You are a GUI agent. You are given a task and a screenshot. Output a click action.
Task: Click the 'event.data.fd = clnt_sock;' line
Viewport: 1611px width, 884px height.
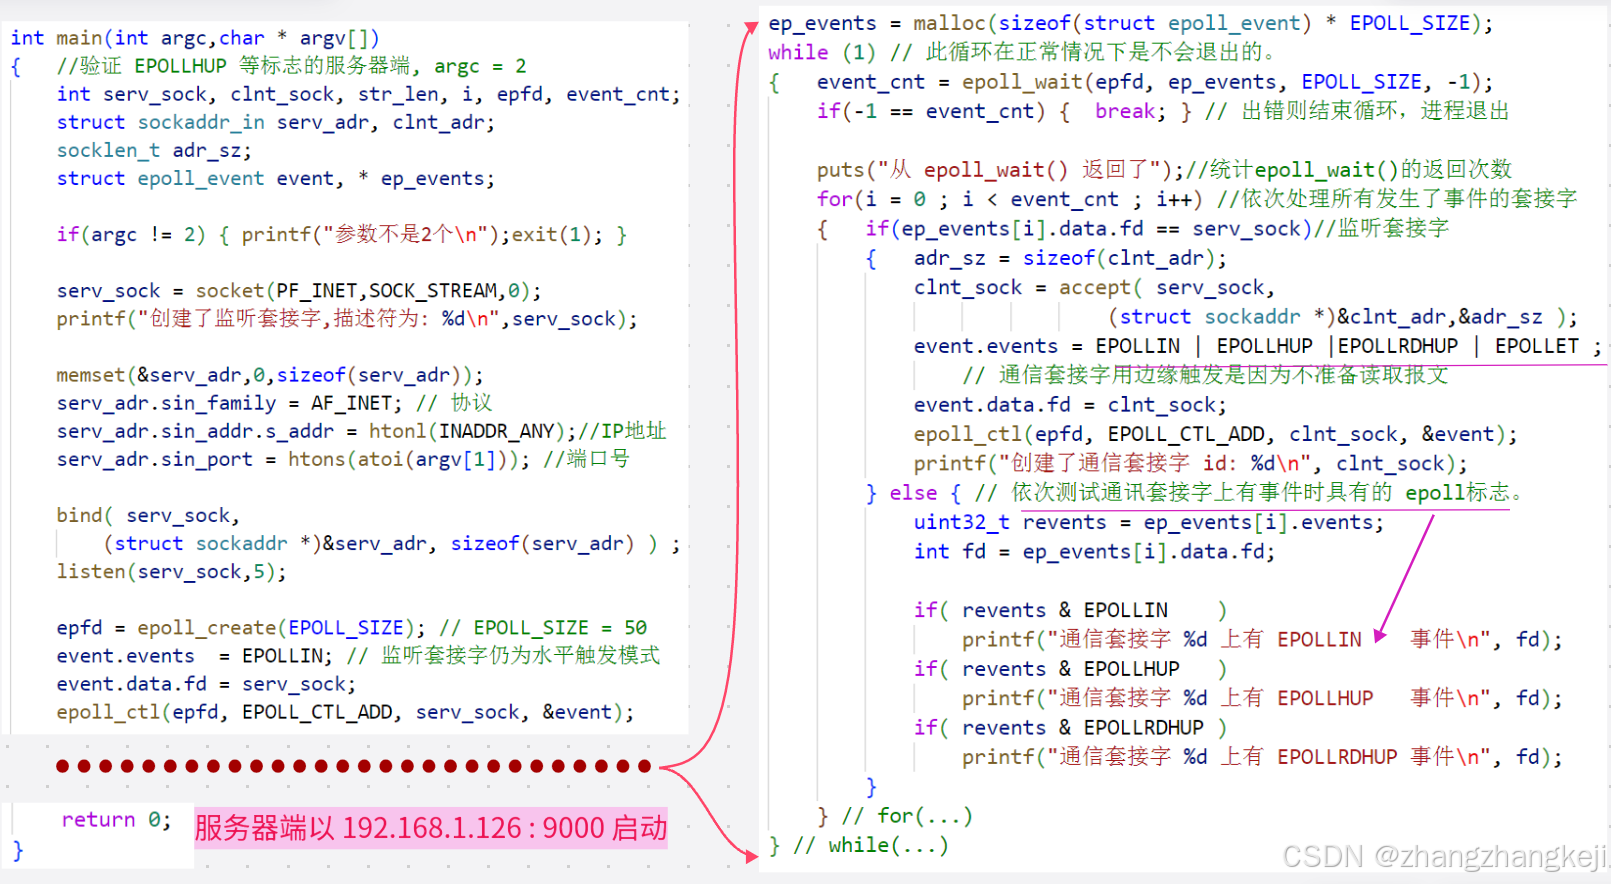[x=1070, y=405]
